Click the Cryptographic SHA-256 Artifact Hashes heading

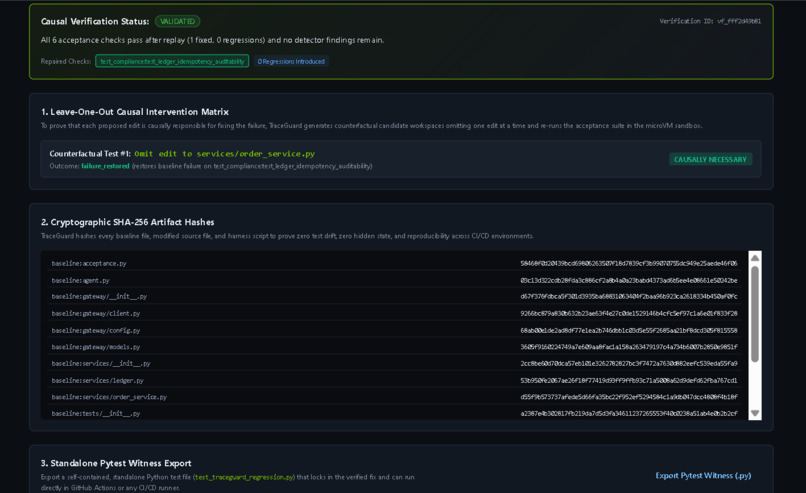pyautogui.click(x=127, y=222)
